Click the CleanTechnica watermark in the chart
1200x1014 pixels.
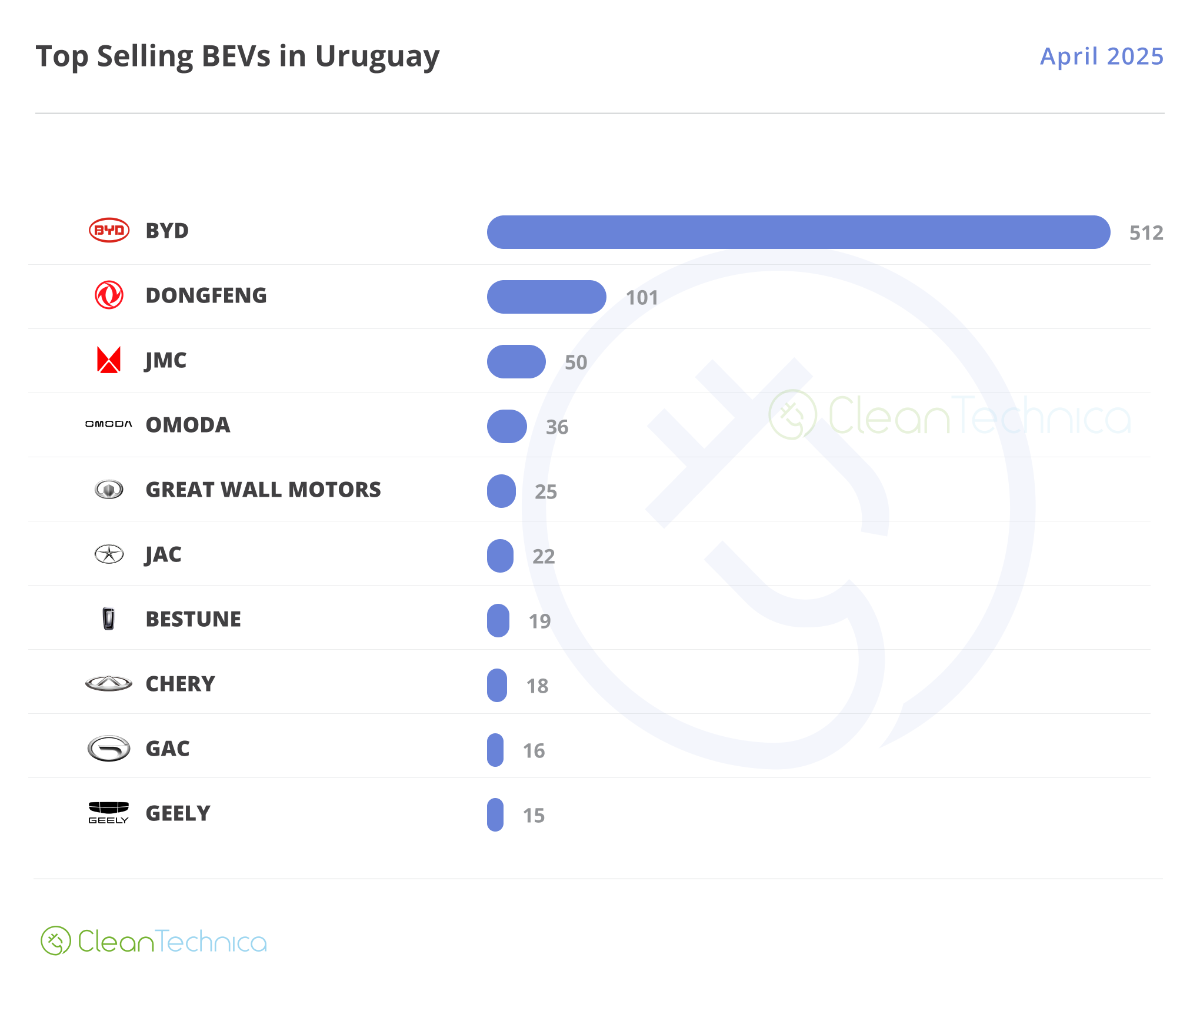[950, 416]
